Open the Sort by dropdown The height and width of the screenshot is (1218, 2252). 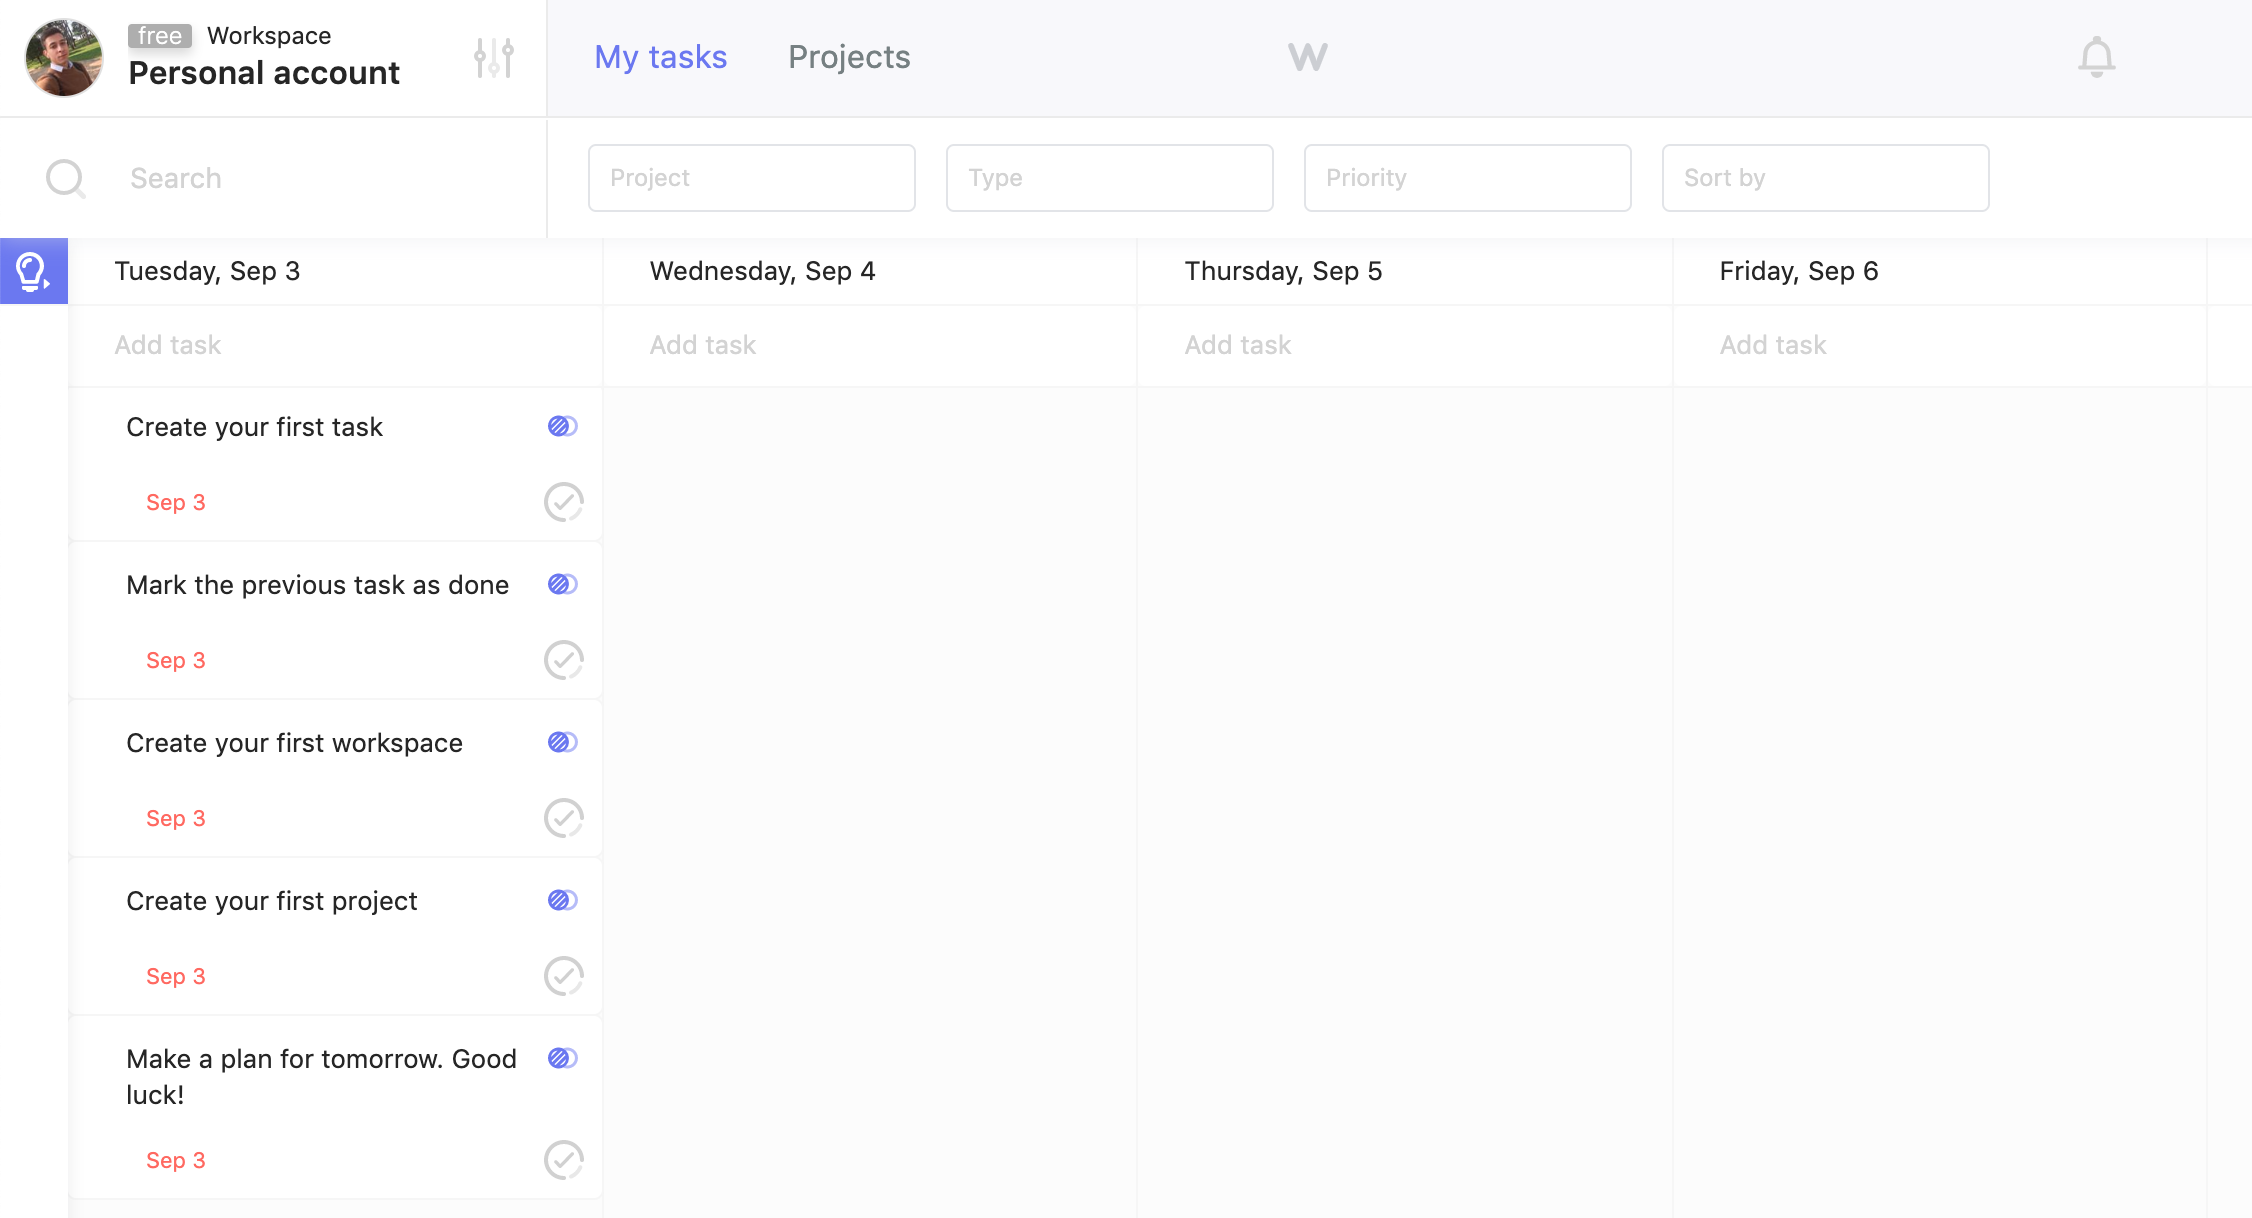[x=1825, y=178]
